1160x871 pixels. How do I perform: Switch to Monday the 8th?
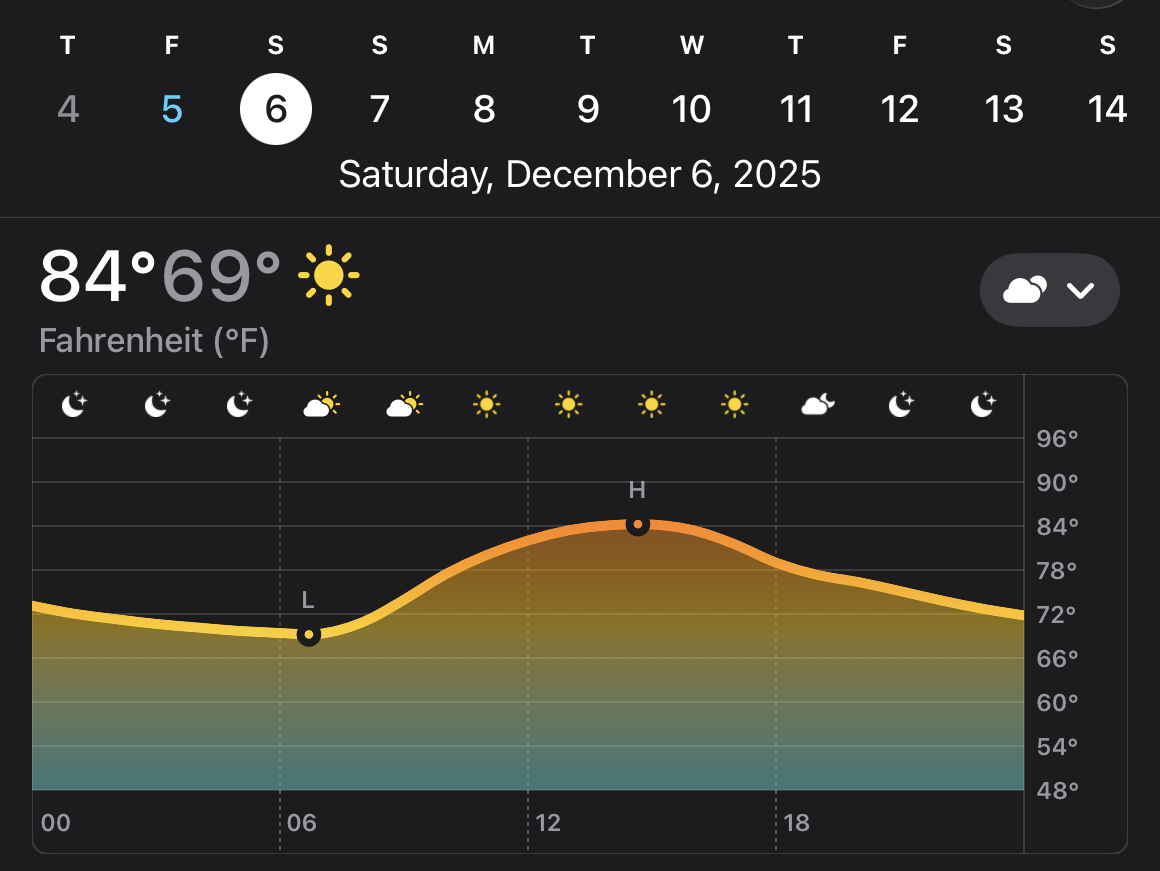[x=484, y=109]
